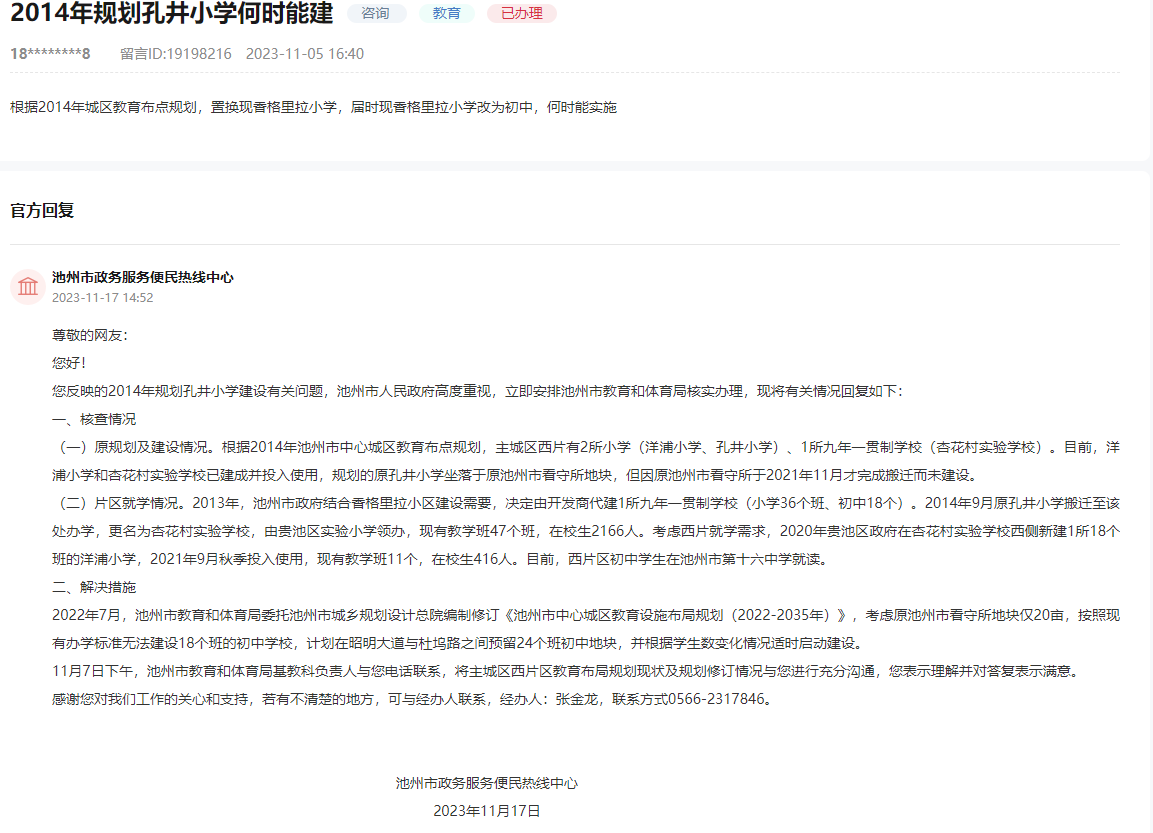Click the paragraph starting 您反映的2014年规划孔井小学
1153x833 pixels.
477,391
